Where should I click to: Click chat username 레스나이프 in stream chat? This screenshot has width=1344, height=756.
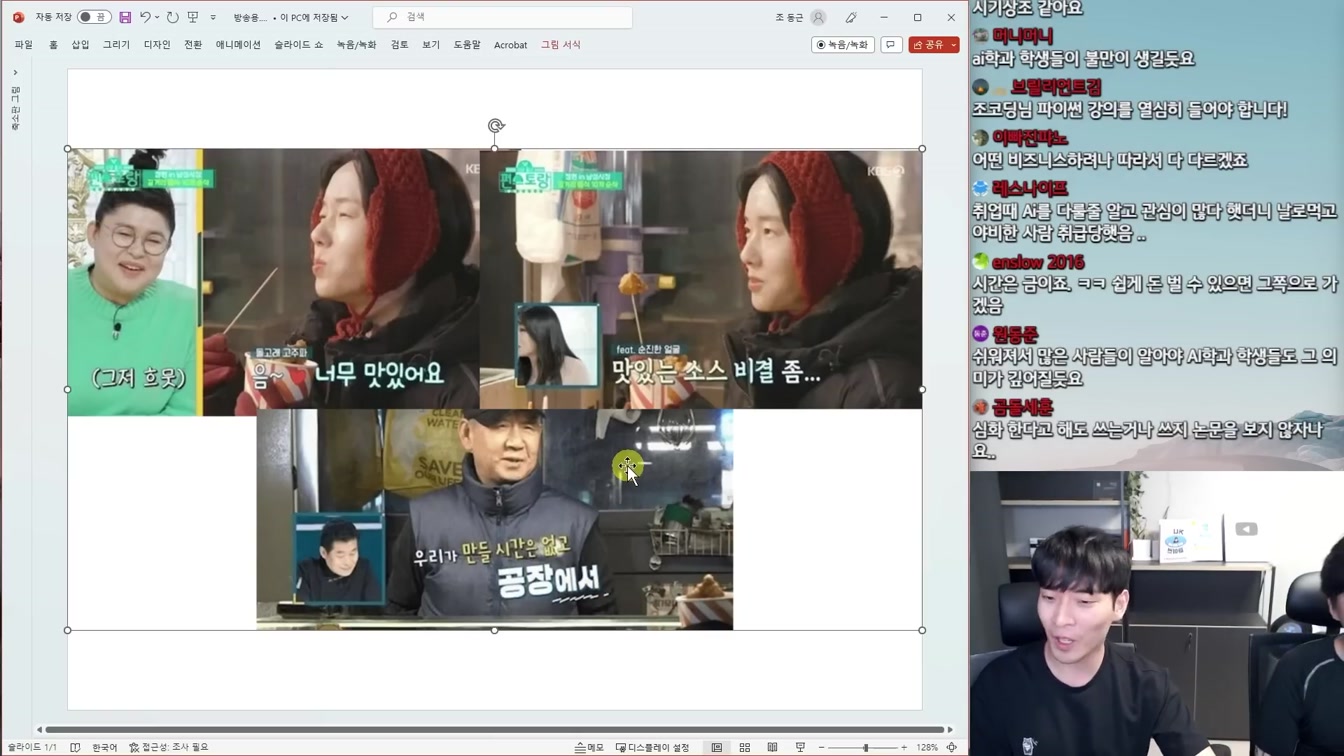1029,188
